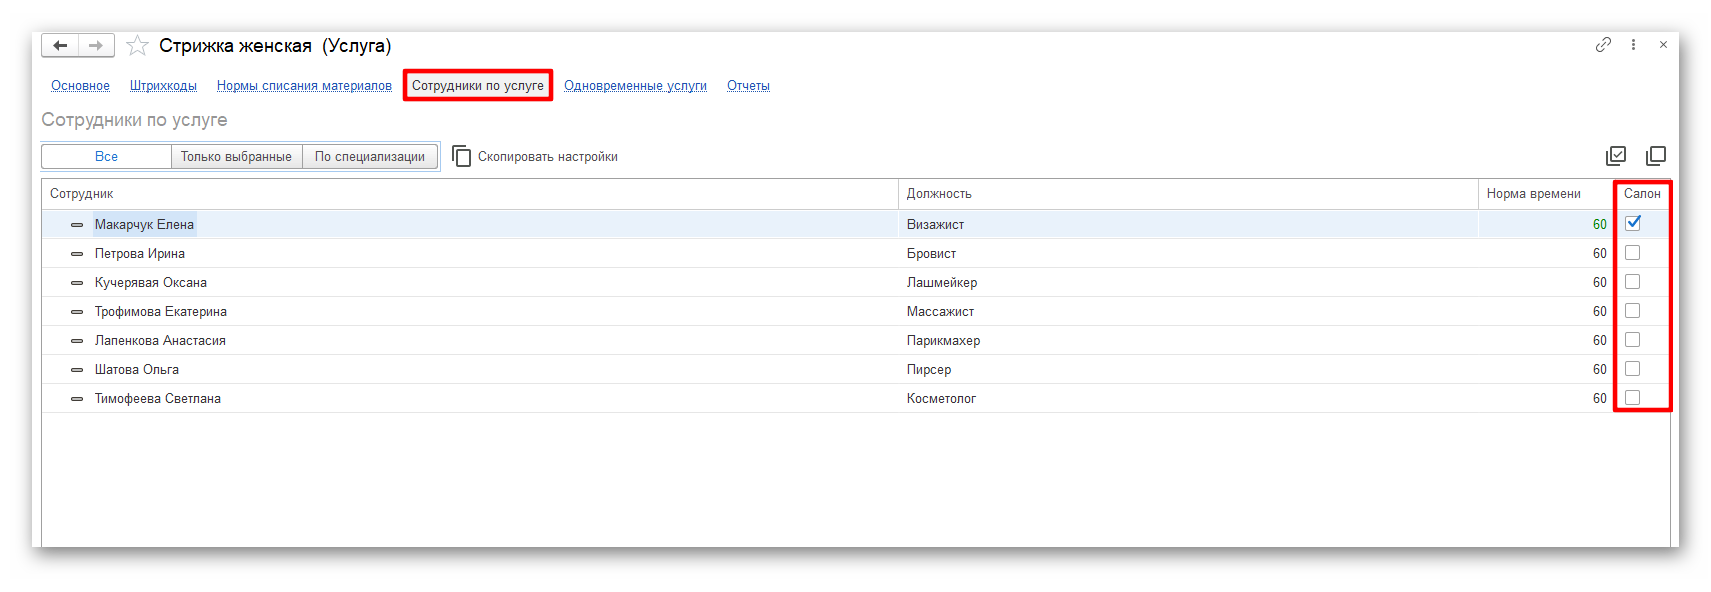1711x592 pixels.
Task: Tick Салон checkbox for Тимофеева Светлана
Action: click(1633, 398)
